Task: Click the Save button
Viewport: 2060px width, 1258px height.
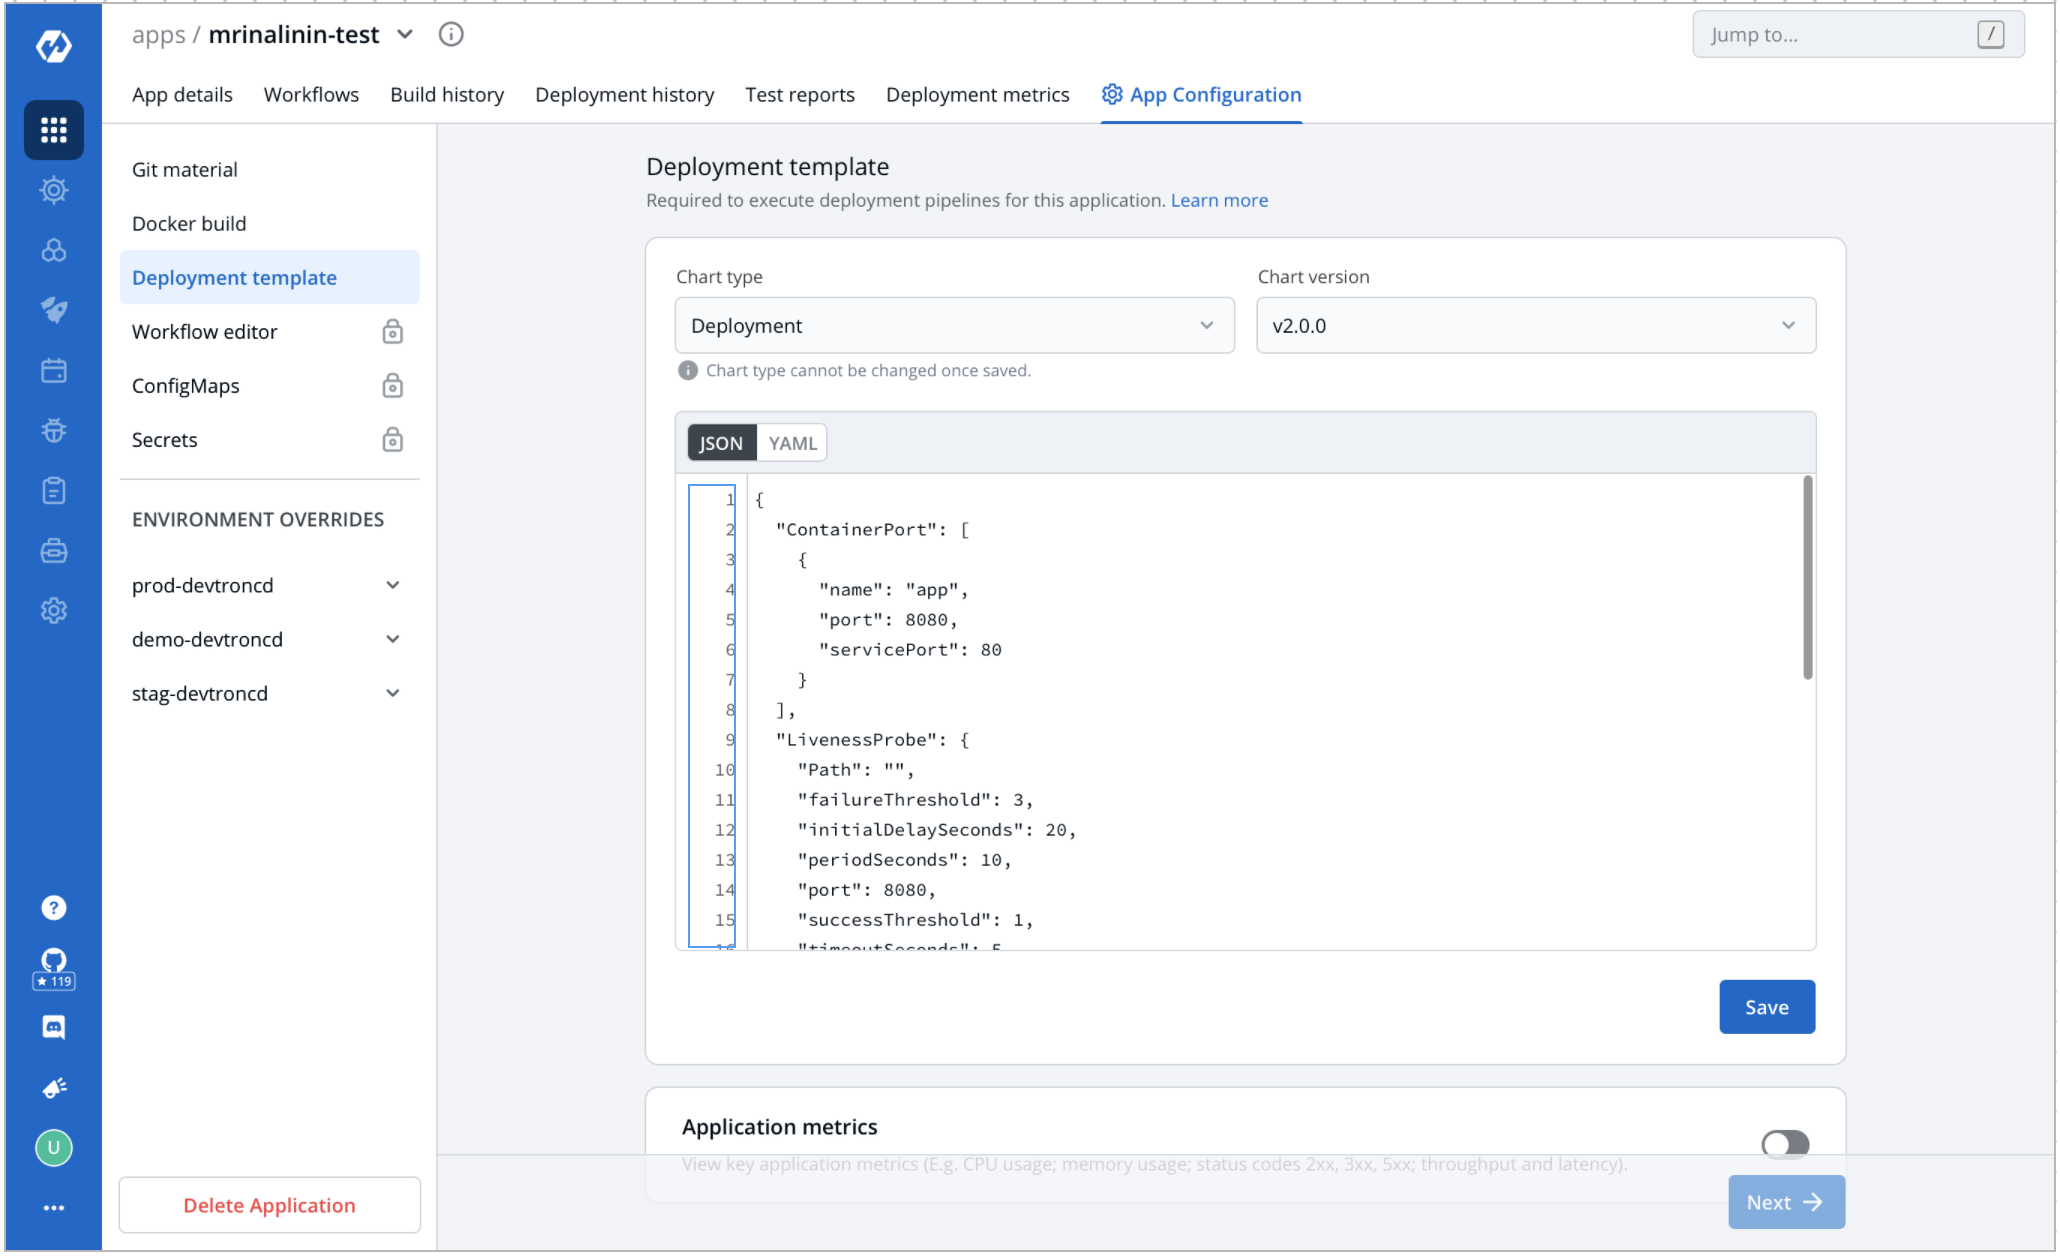Action: click(1766, 1007)
